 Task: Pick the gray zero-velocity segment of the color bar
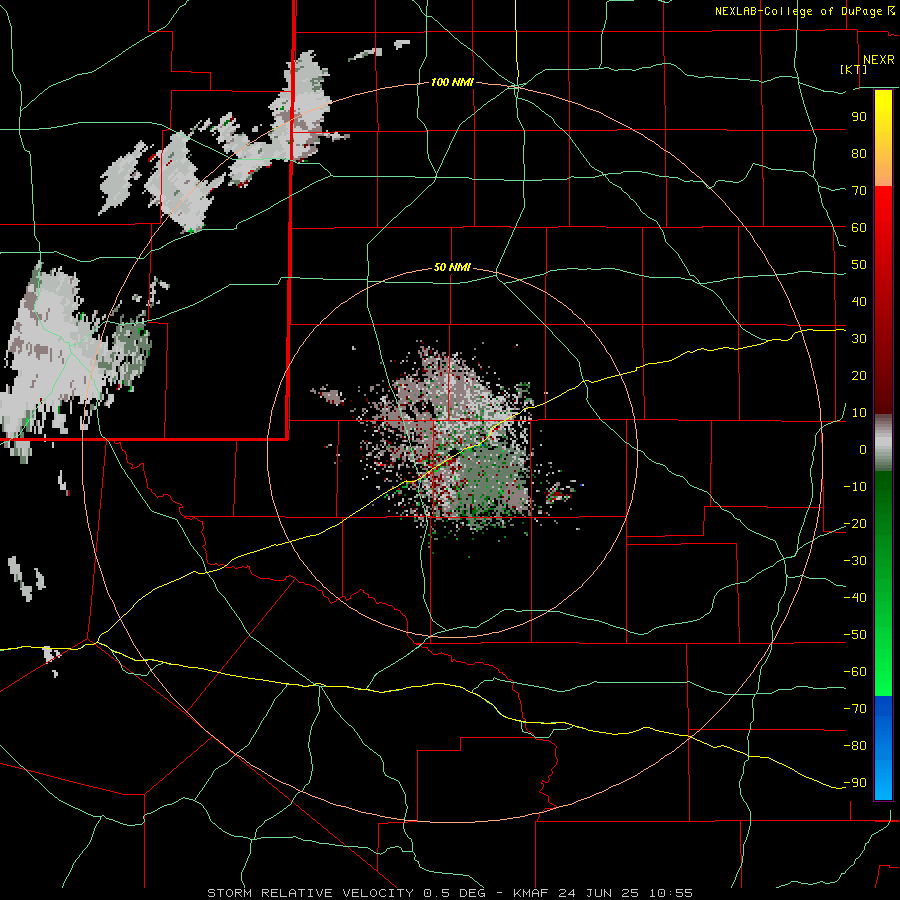point(883,443)
